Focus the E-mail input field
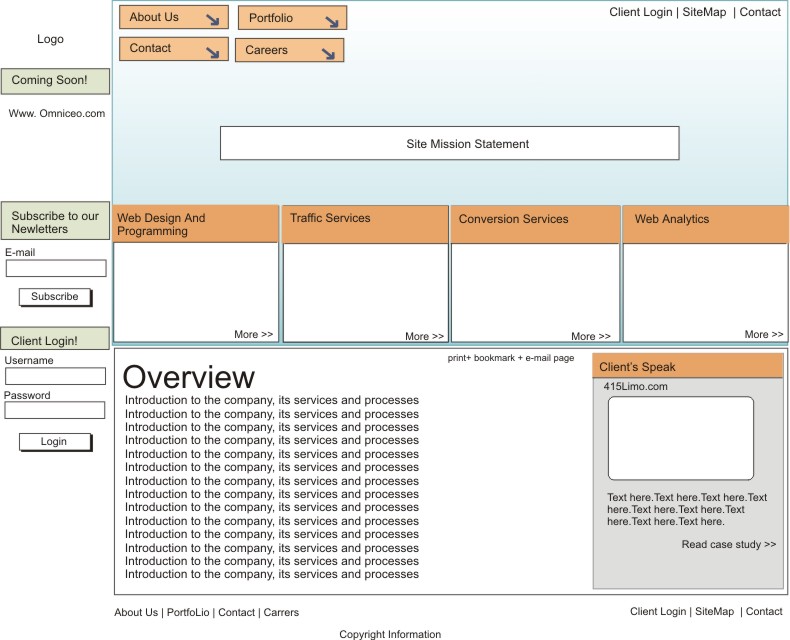Viewport: 790px width, 640px height. pyautogui.click(x=56, y=268)
